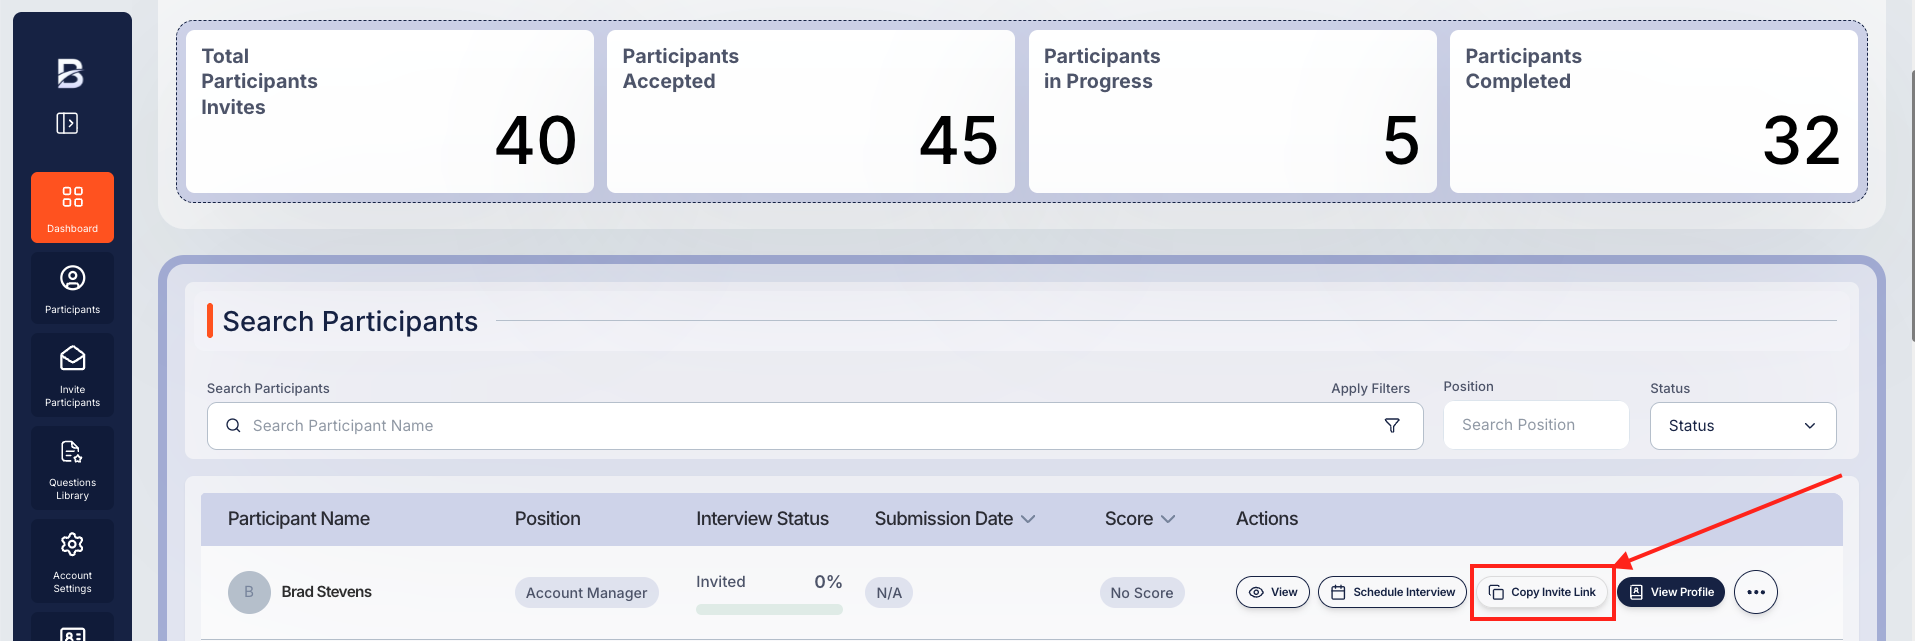Viewport: 1915px width, 641px height.
Task: Click the Invited progress bar
Action: point(769,609)
